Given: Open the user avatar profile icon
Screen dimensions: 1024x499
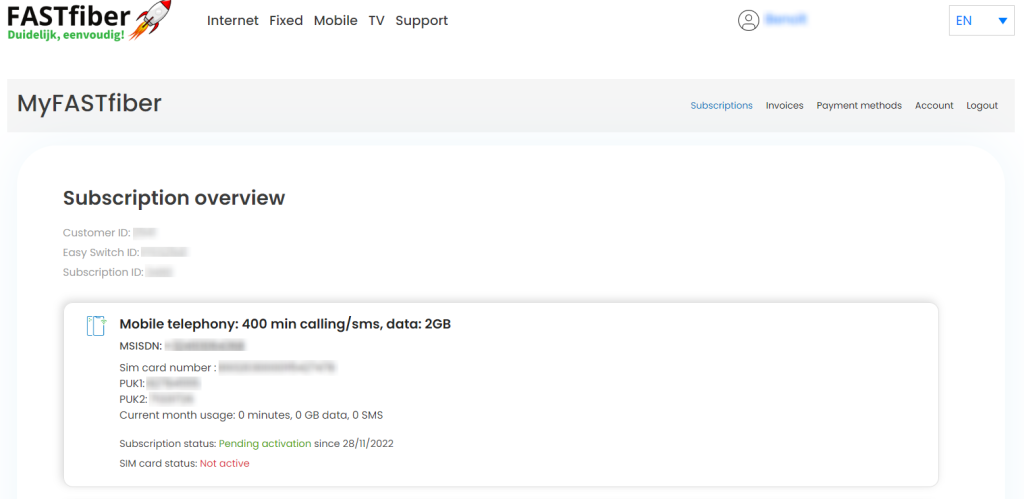Looking at the screenshot, I should [x=748, y=20].
